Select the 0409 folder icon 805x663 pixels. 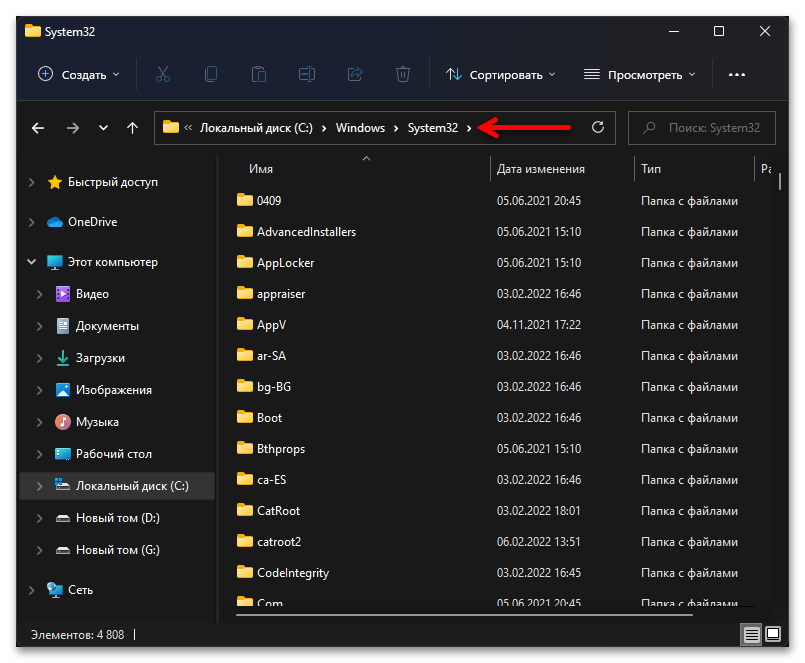pos(245,200)
